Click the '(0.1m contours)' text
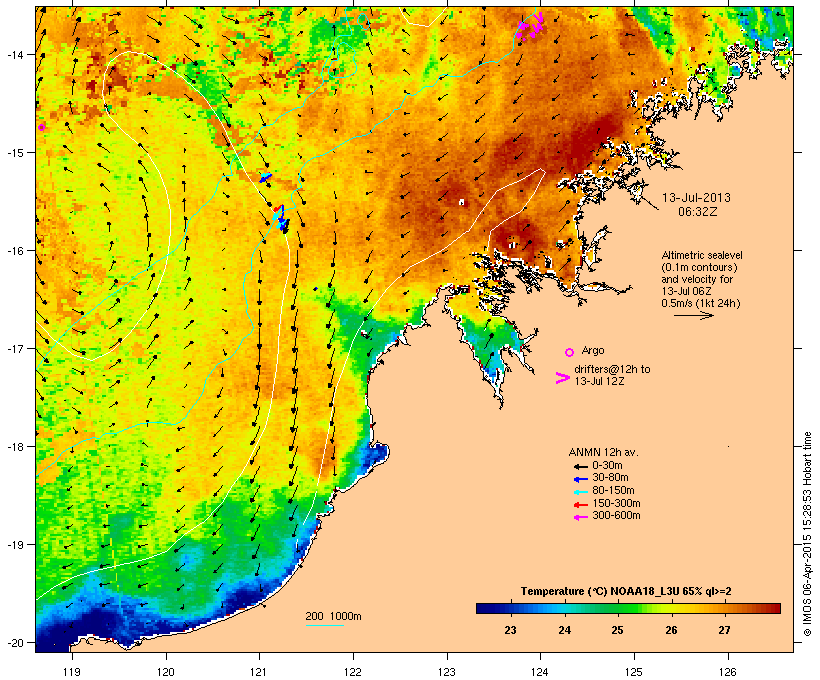 (x=699, y=267)
